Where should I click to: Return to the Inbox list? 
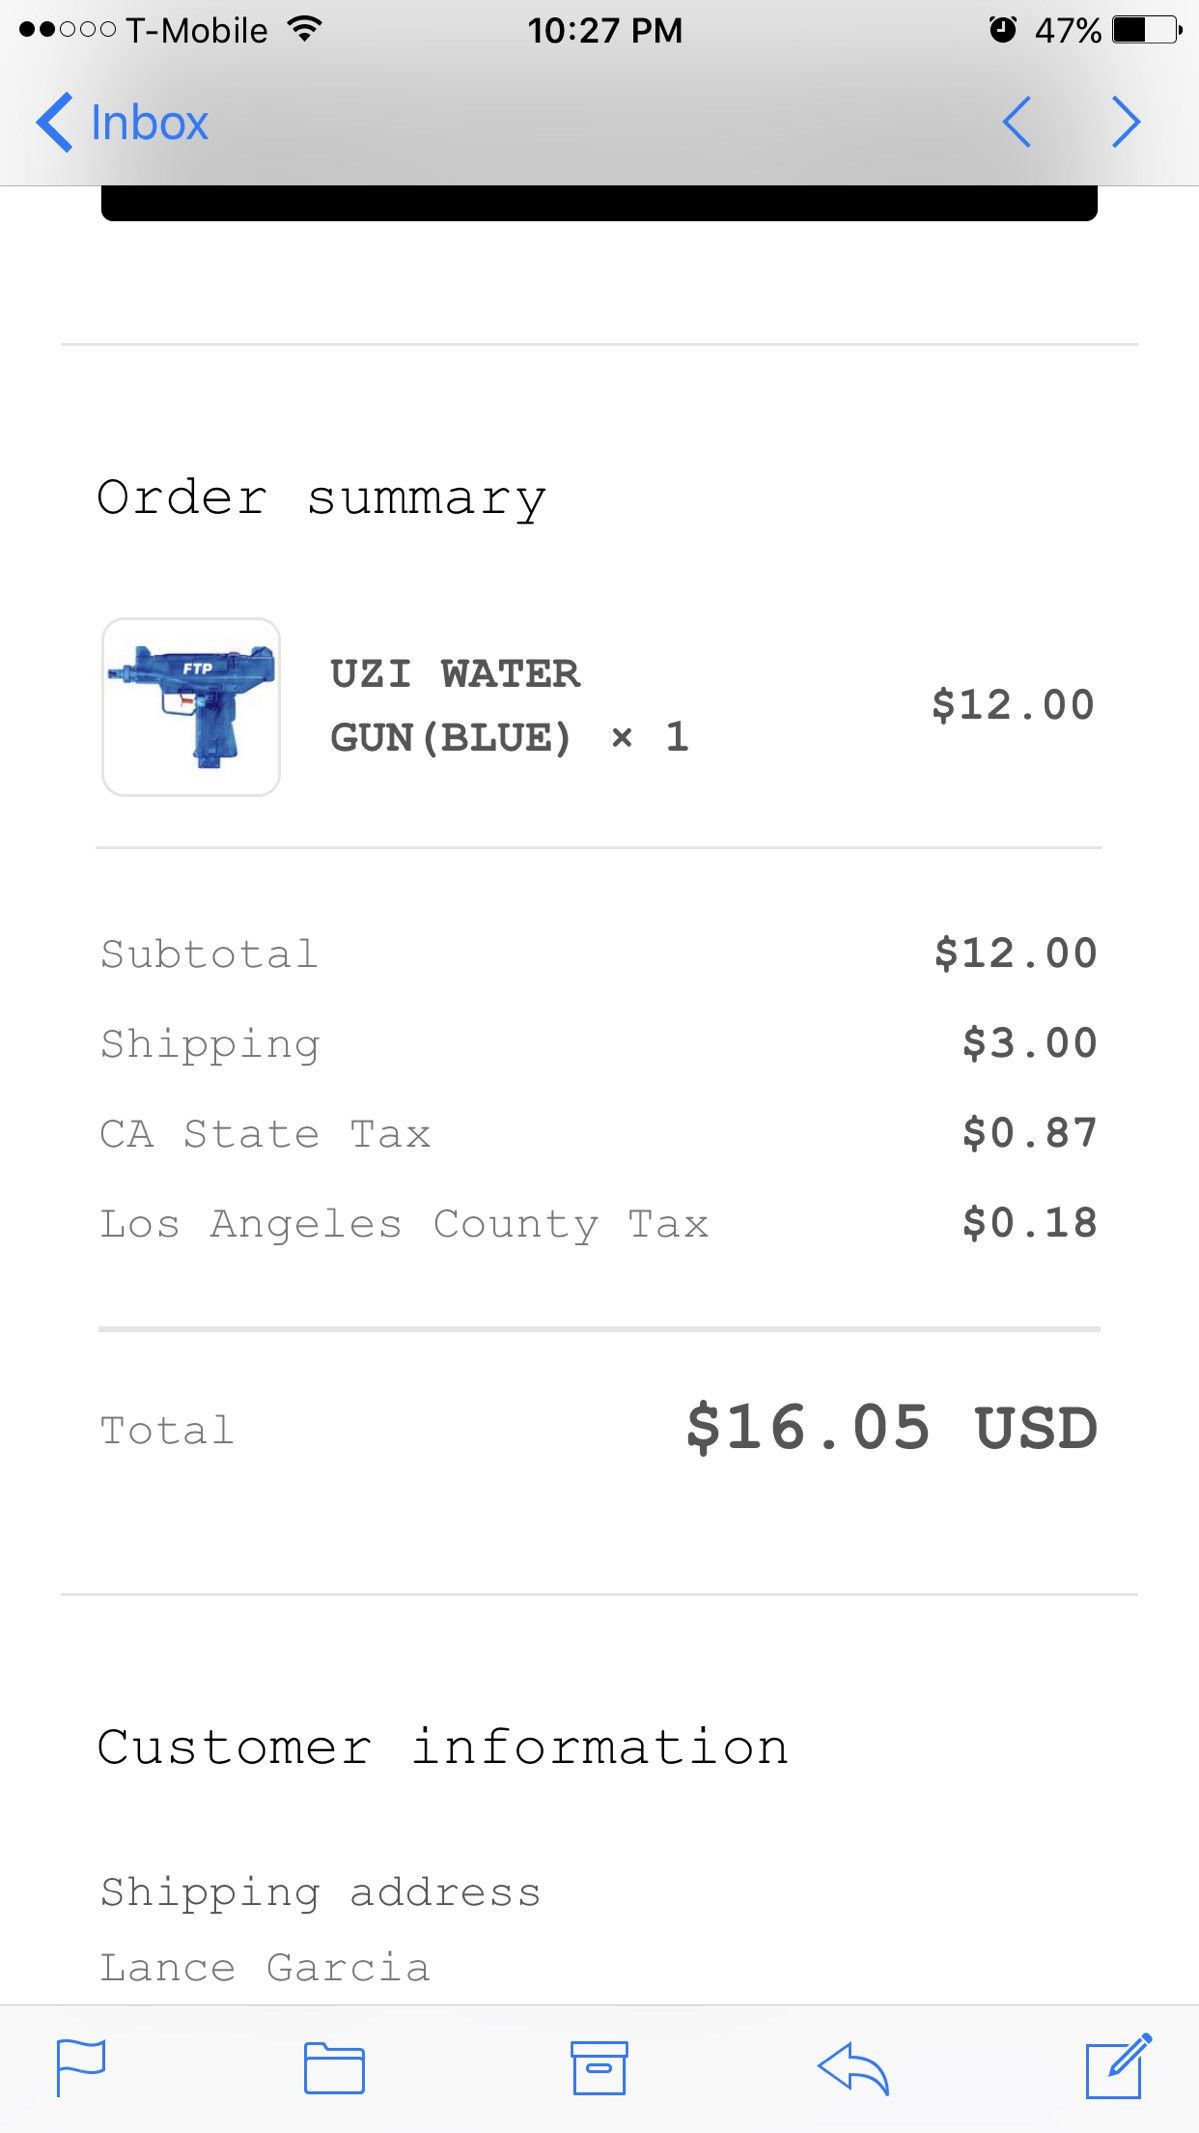(149, 123)
